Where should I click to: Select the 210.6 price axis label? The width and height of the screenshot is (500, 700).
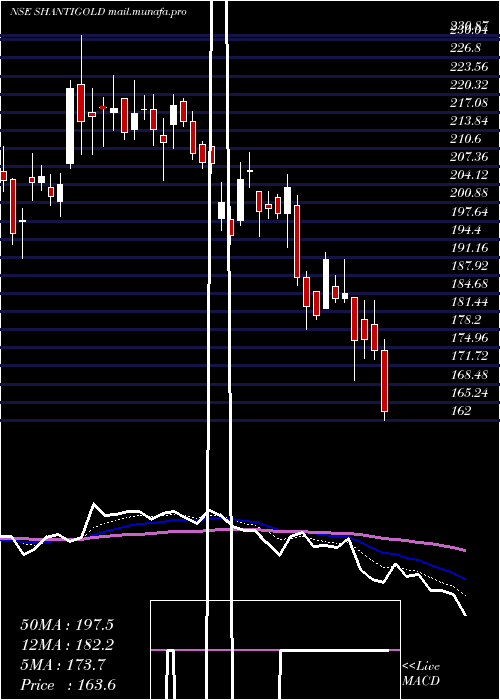pos(466,139)
